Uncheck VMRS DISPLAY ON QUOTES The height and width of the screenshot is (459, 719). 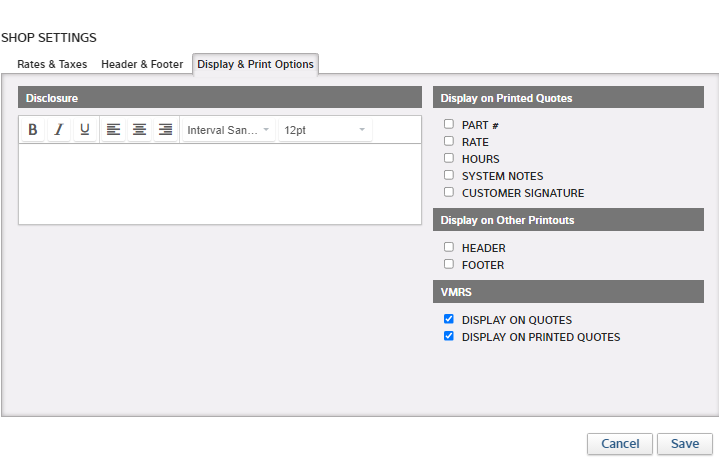(449, 320)
